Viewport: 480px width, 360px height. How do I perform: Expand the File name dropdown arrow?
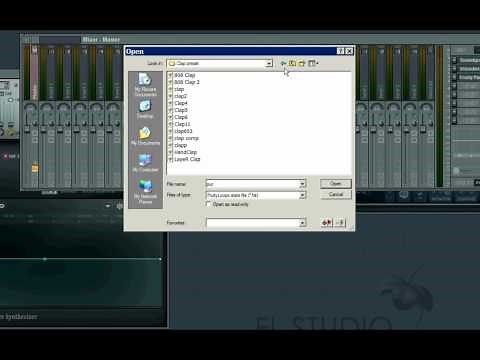pos(302,184)
